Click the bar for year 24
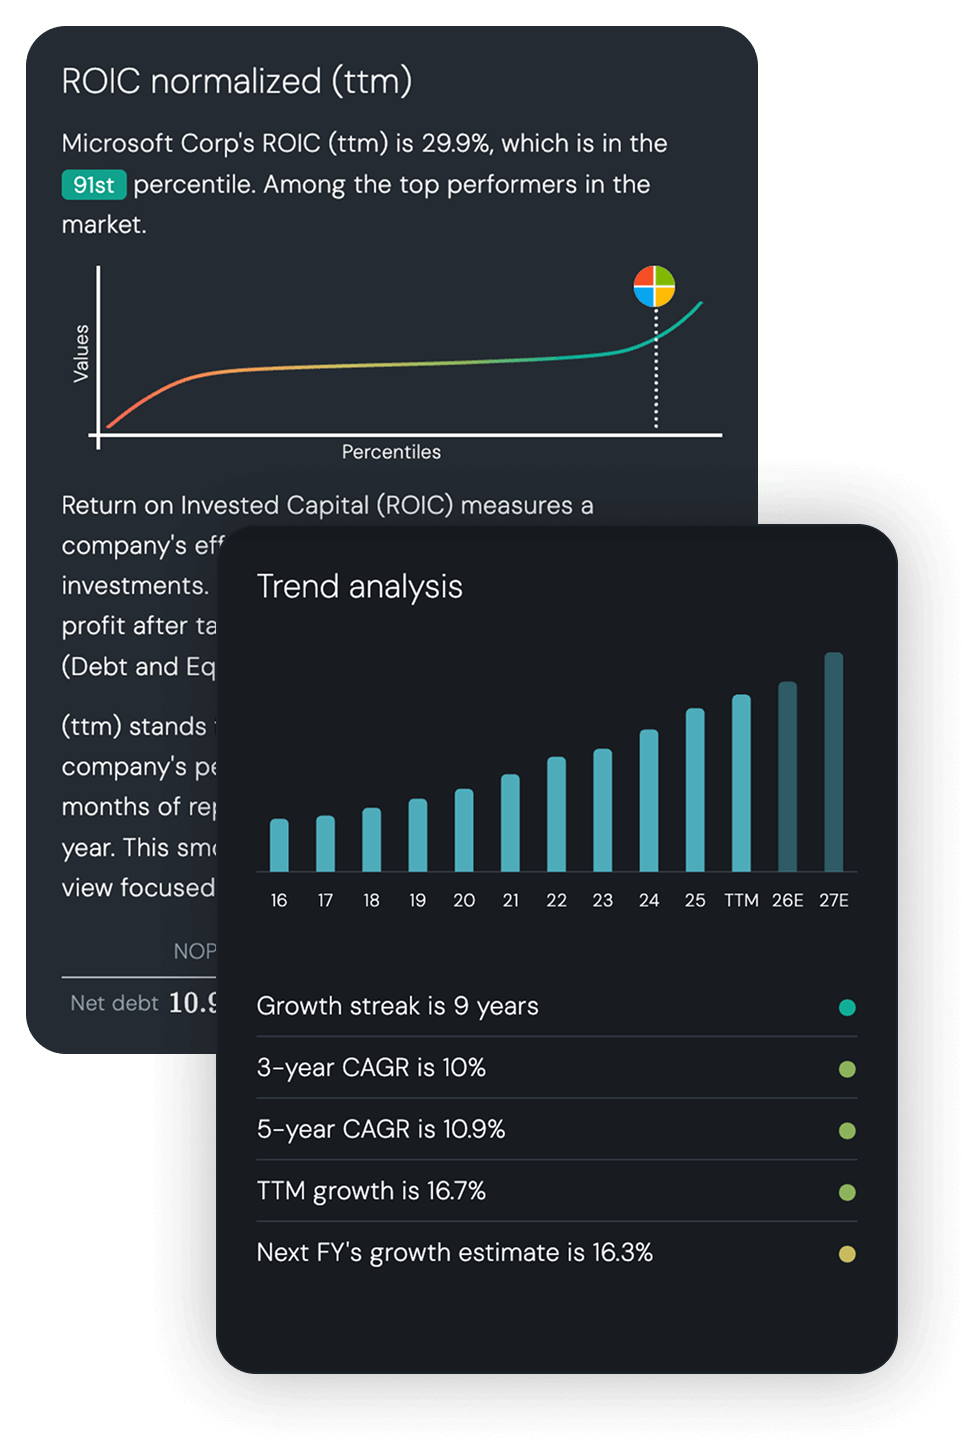 click(x=649, y=800)
